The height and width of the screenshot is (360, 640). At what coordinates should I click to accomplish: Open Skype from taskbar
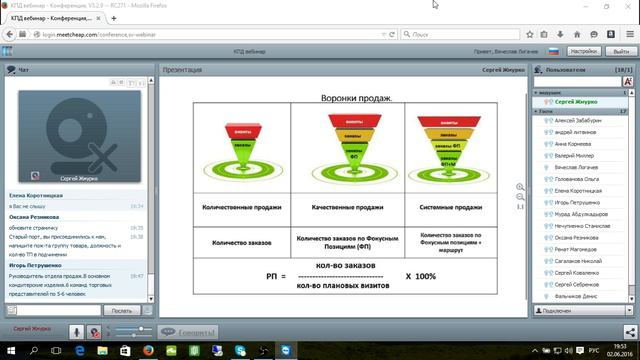240,351
